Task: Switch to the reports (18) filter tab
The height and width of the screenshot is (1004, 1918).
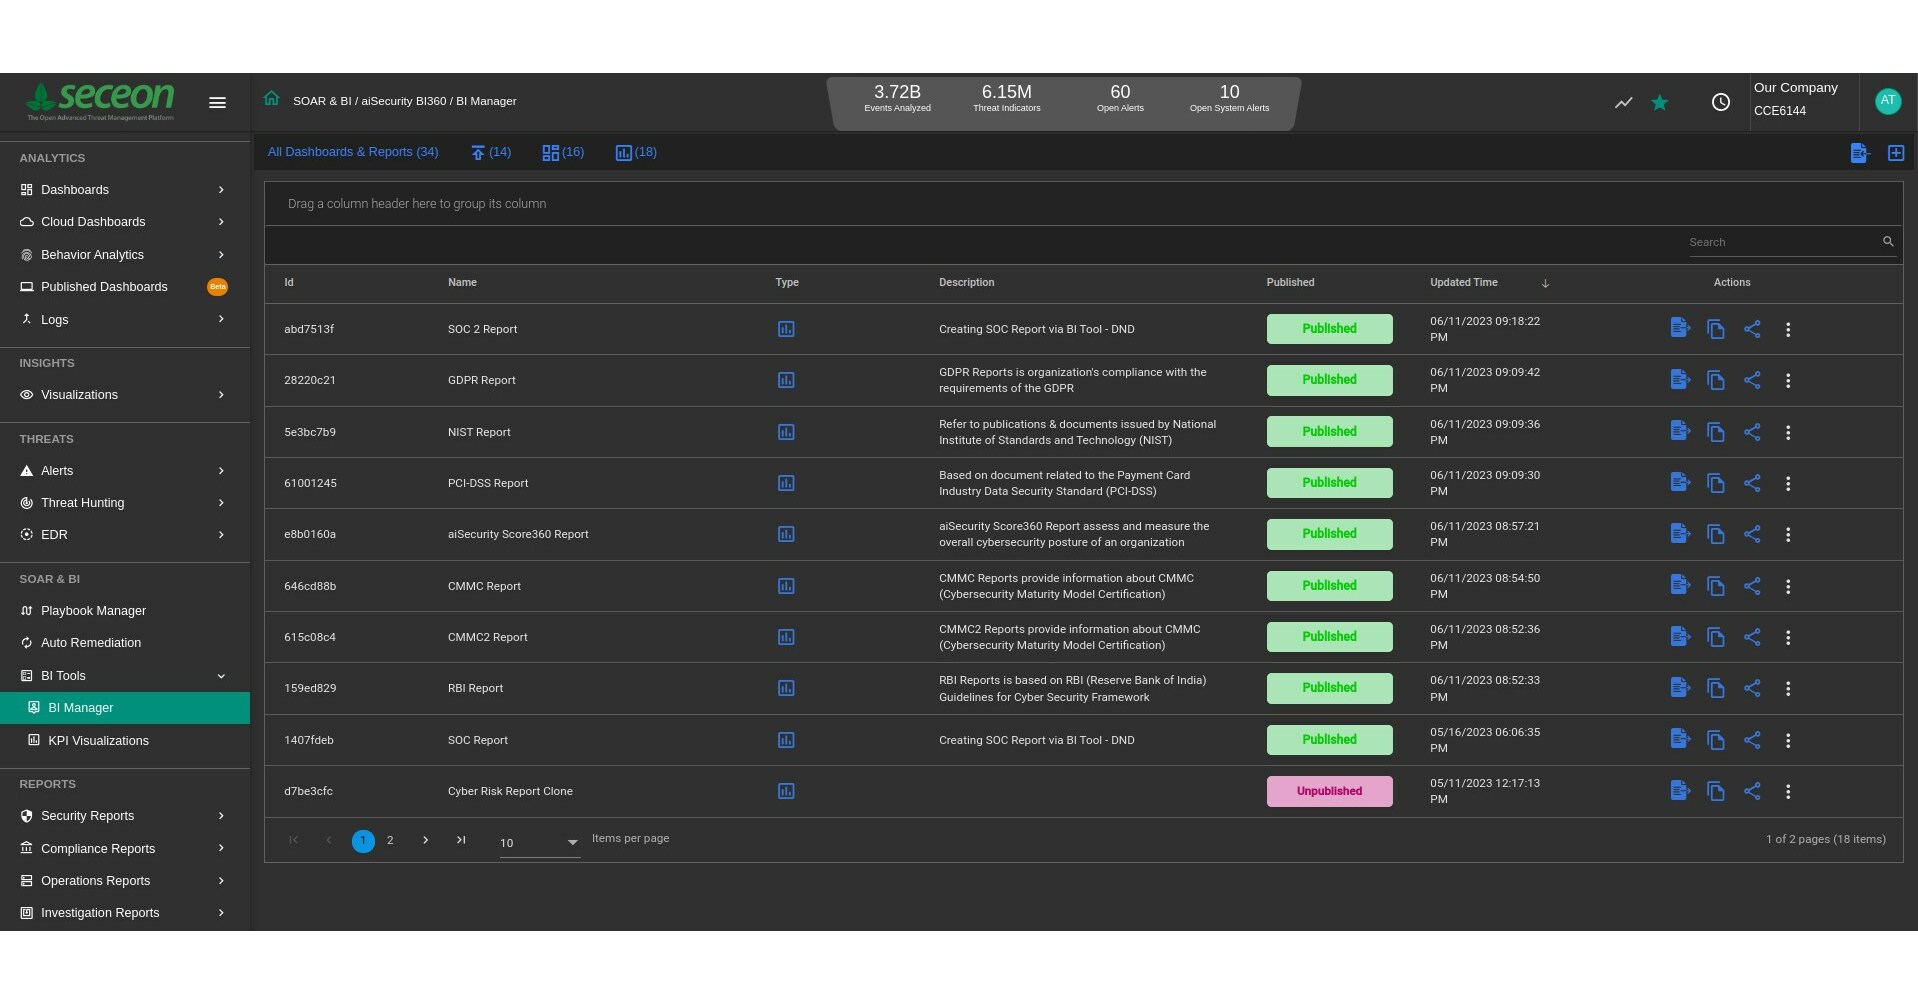Action: coord(636,152)
